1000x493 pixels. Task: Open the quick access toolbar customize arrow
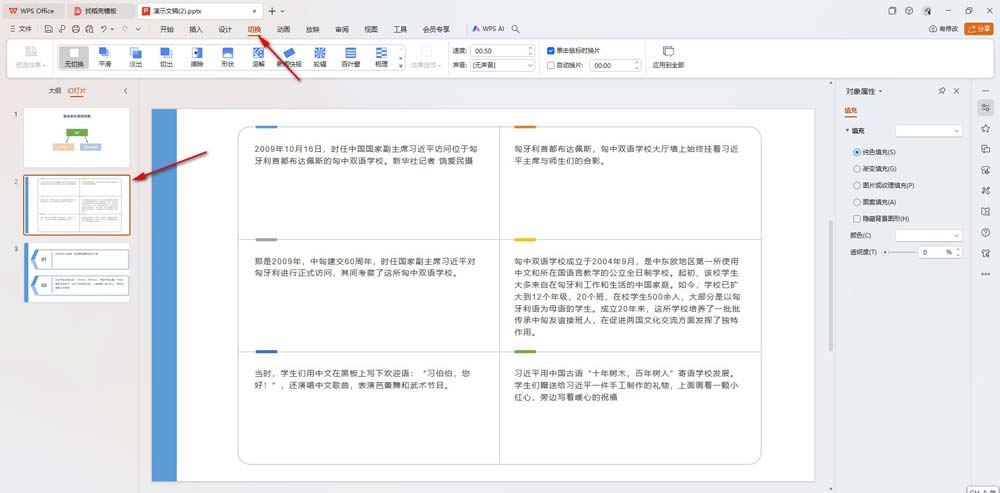point(138,29)
